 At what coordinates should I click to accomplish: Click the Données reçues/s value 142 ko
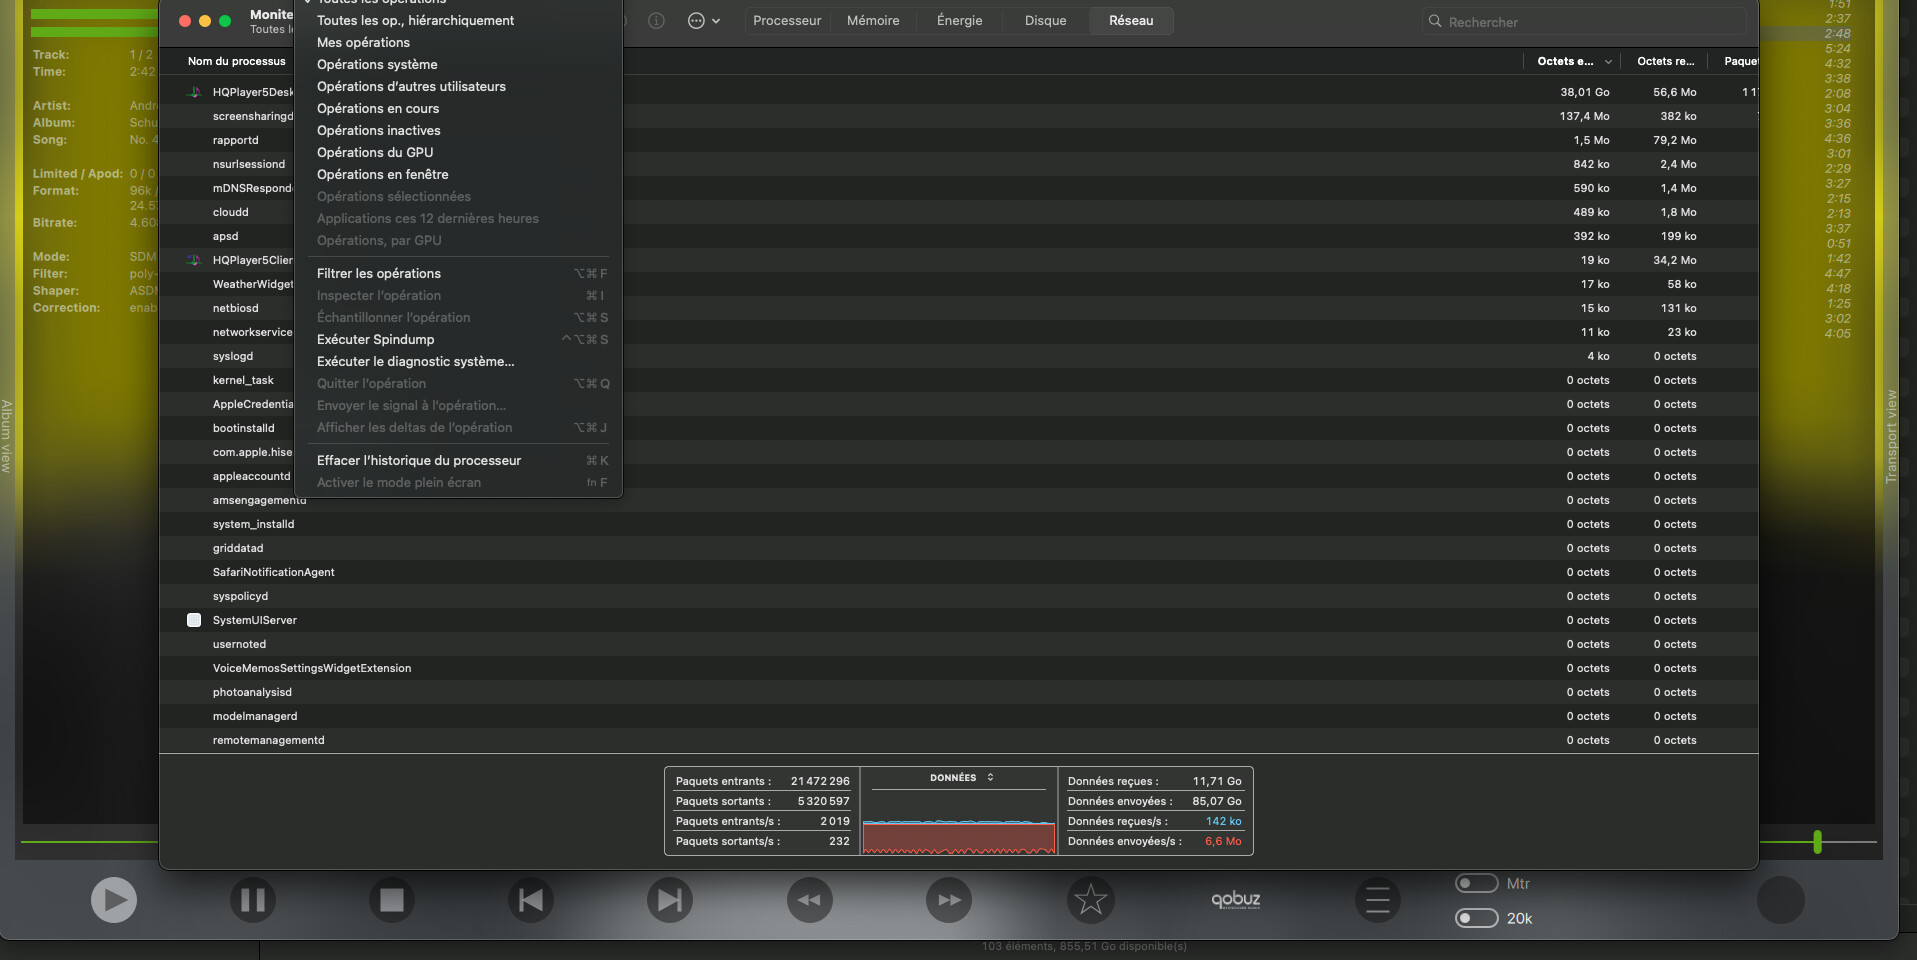(x=1223, y=821)
